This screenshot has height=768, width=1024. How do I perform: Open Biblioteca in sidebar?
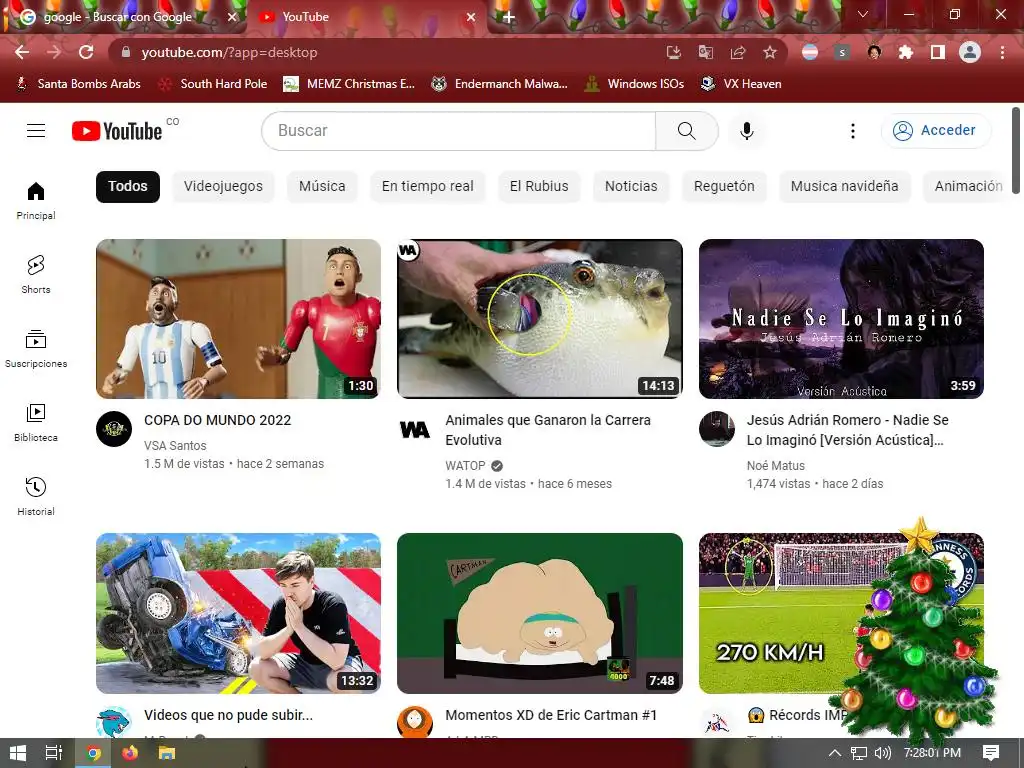click(36, 423)
